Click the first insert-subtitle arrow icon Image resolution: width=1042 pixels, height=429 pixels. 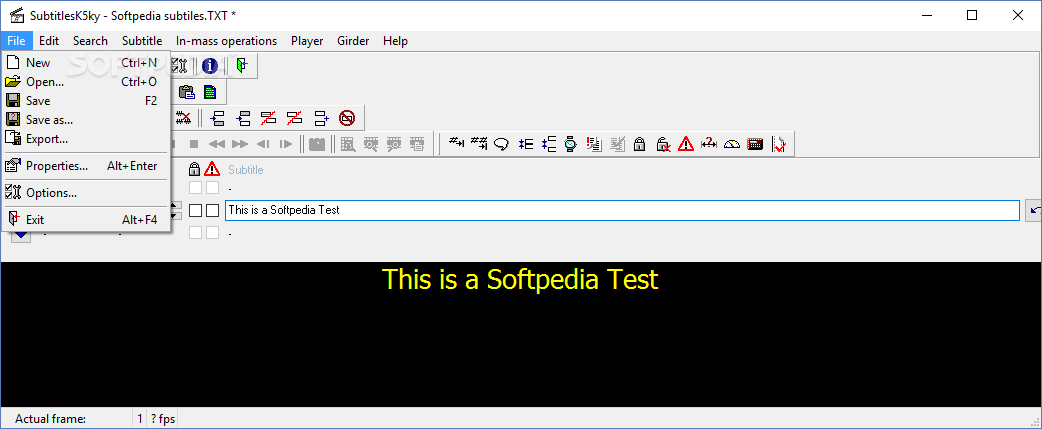pyautogui.click(x=217, y=119)
